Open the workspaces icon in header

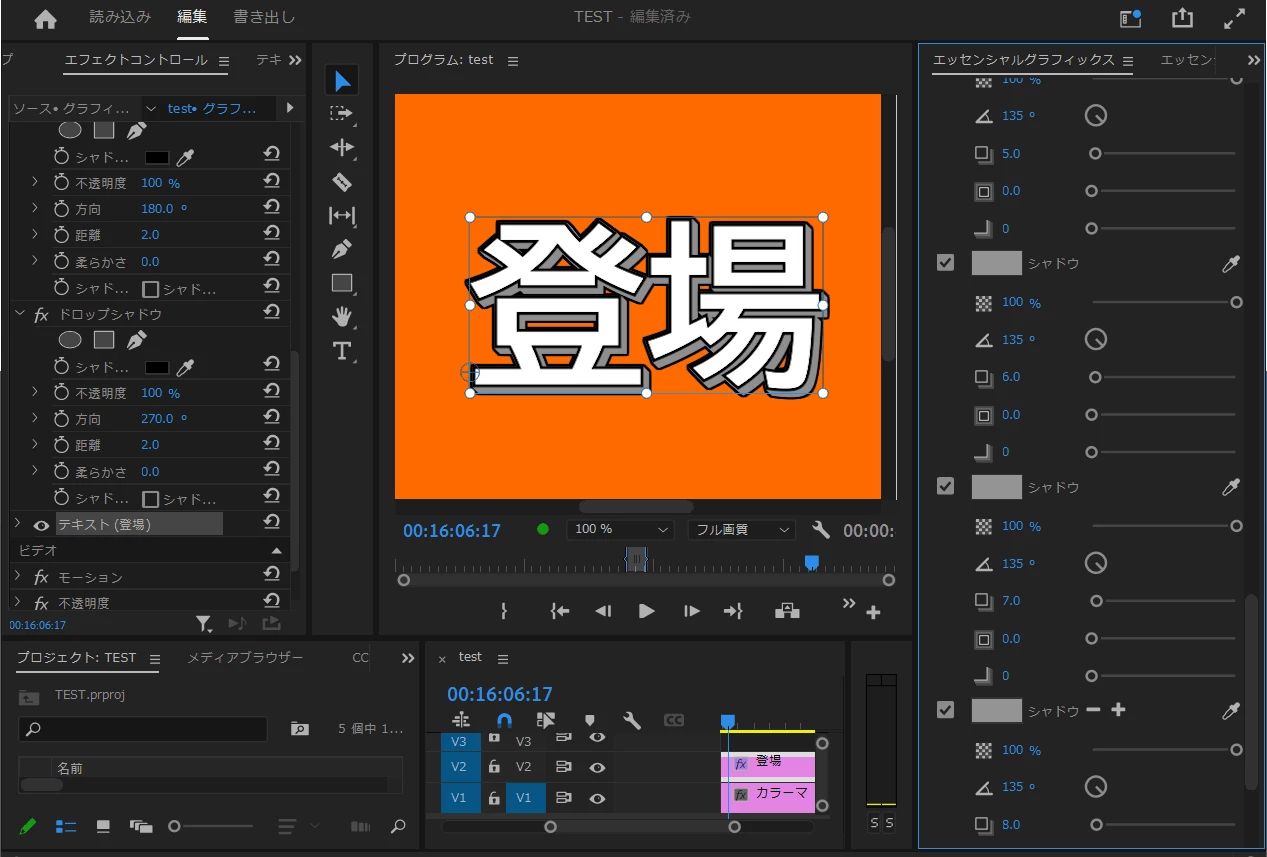(1130, 18)
